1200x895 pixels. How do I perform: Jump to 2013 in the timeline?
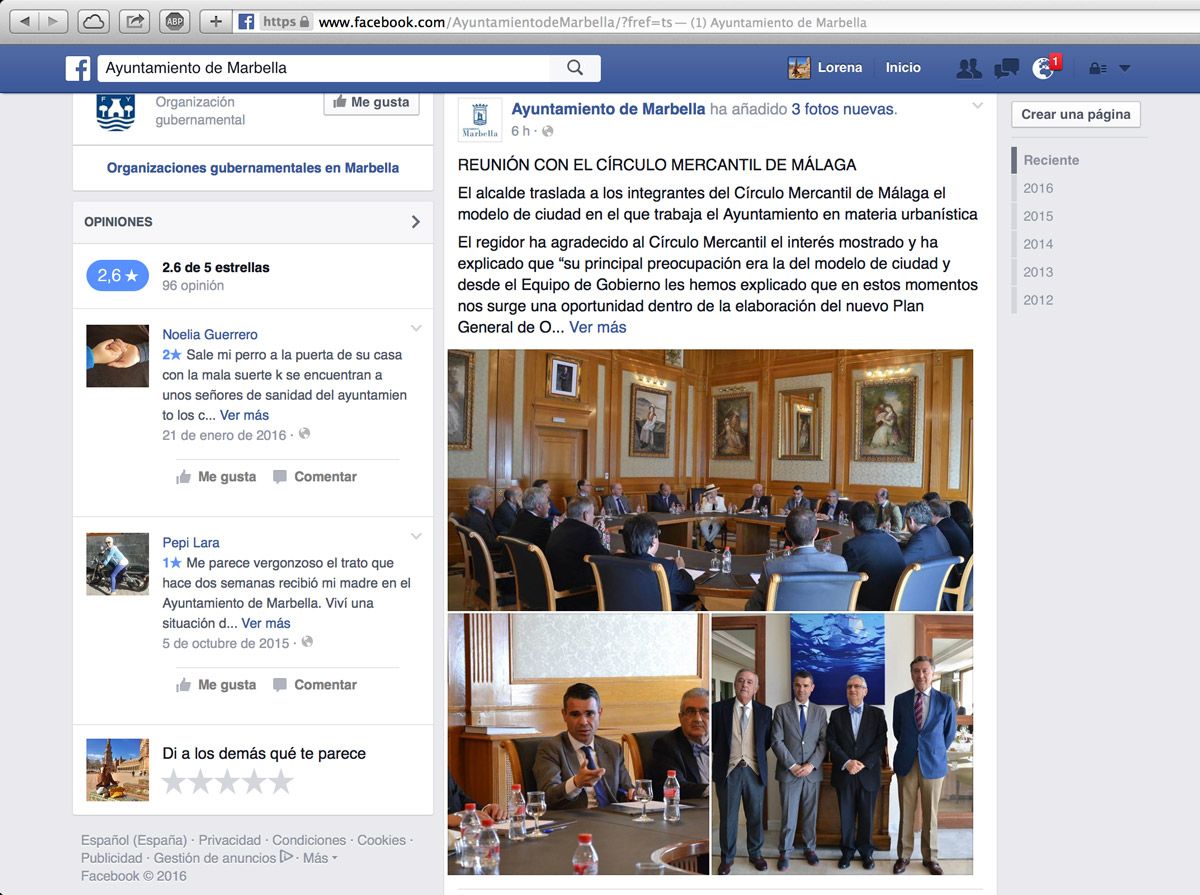pos(1038,272)
